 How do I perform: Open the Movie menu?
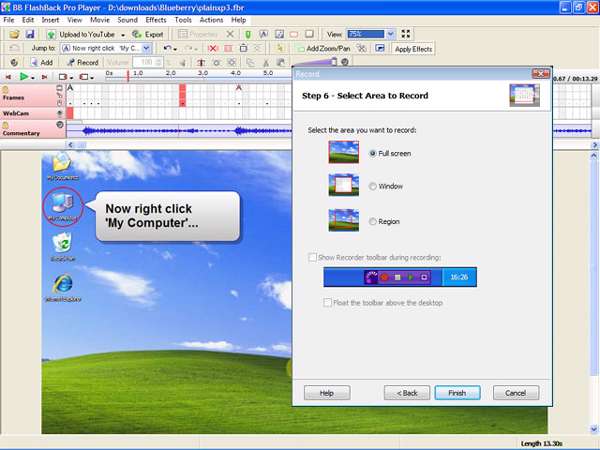tap(100, 20)
